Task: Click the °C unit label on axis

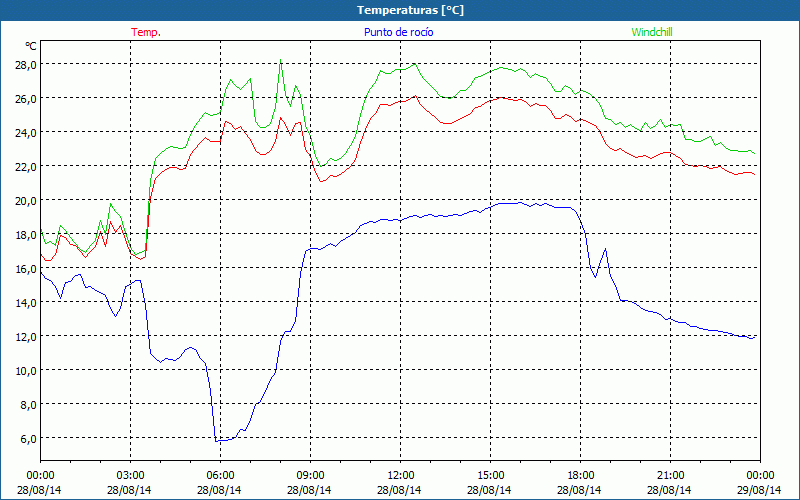Action: [x=31, y=46]
